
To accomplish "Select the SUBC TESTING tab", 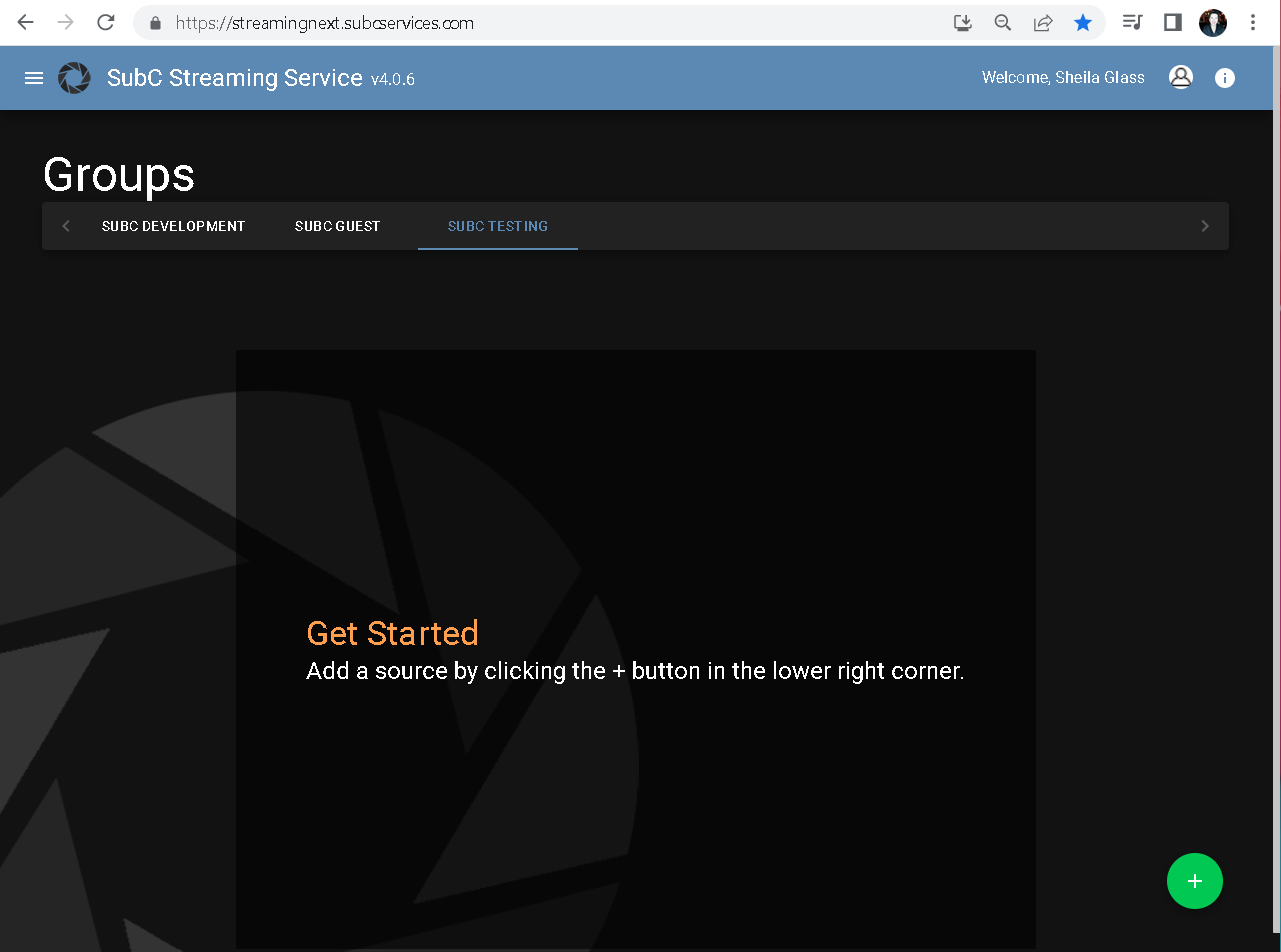I will [x=497, y=226].
